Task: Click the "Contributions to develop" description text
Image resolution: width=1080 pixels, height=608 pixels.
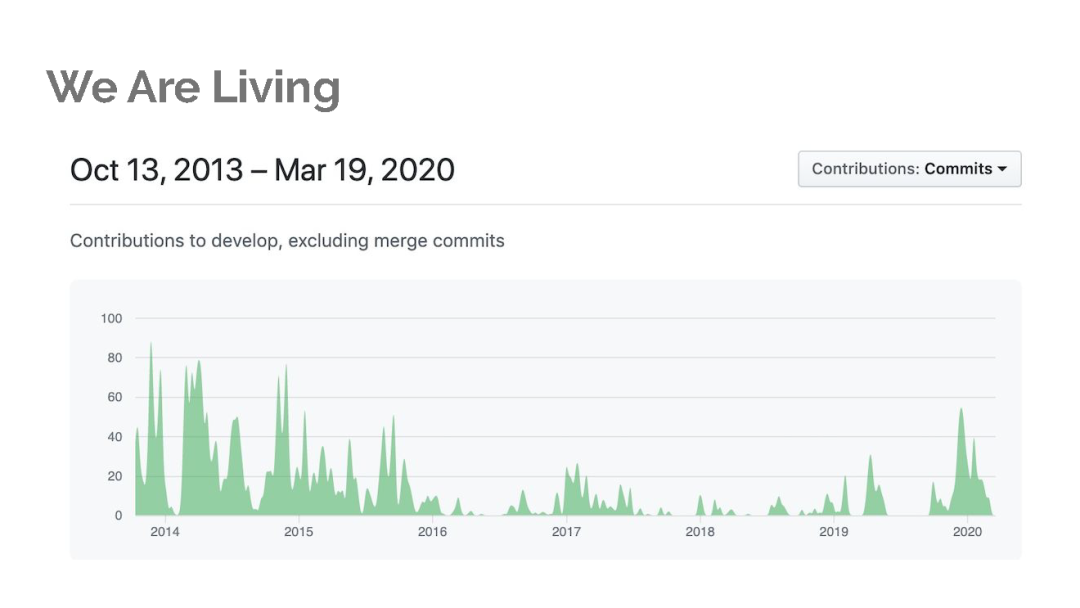Action: pos(287,240)
